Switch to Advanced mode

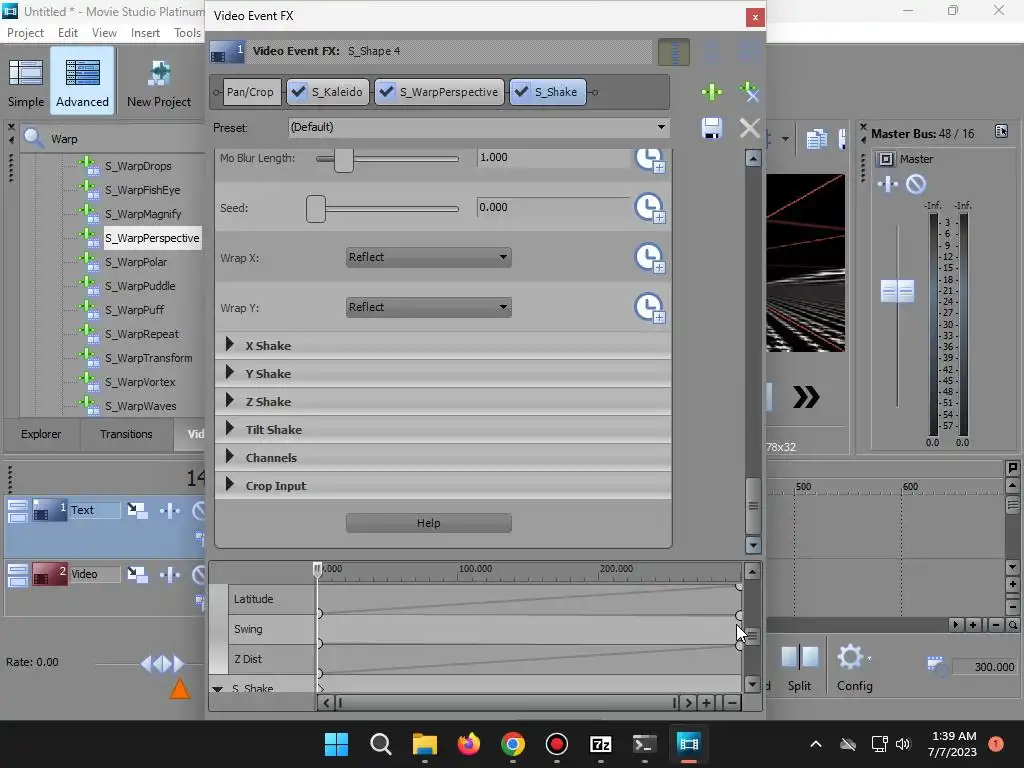tap(82, 82)
